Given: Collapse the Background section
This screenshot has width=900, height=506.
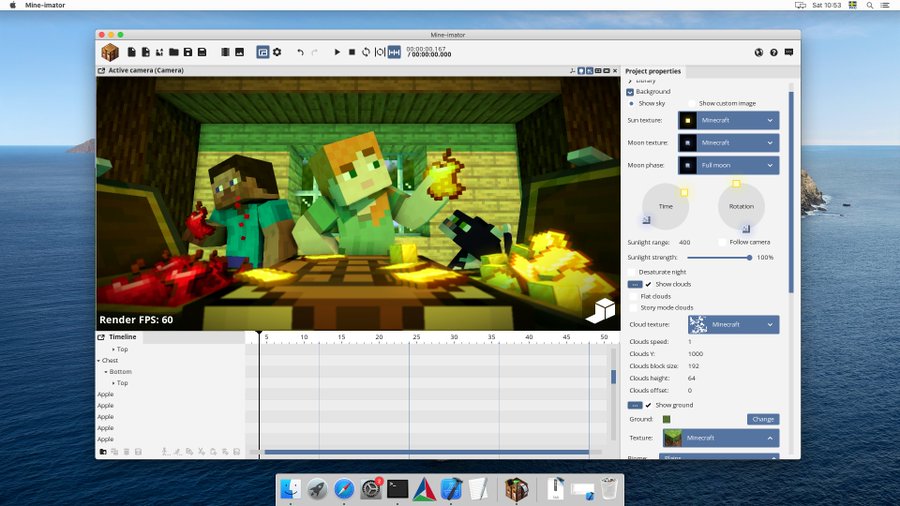Looking at the screenshot, I should 630,92.
